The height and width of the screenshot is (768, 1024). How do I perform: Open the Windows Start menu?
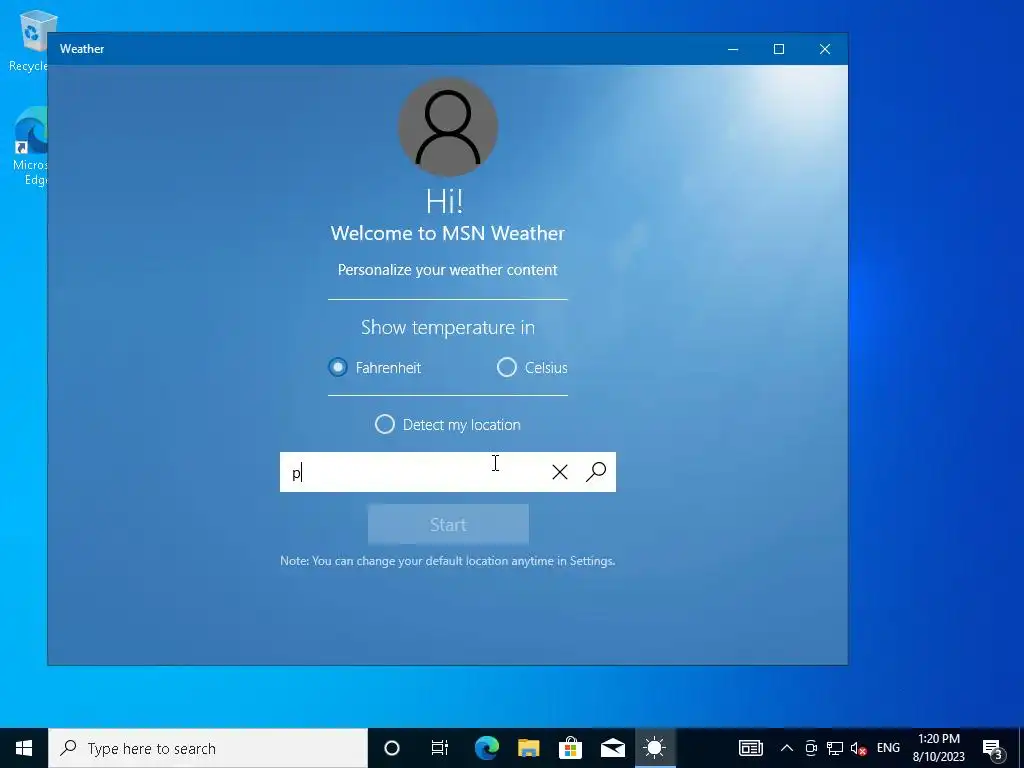24,748
